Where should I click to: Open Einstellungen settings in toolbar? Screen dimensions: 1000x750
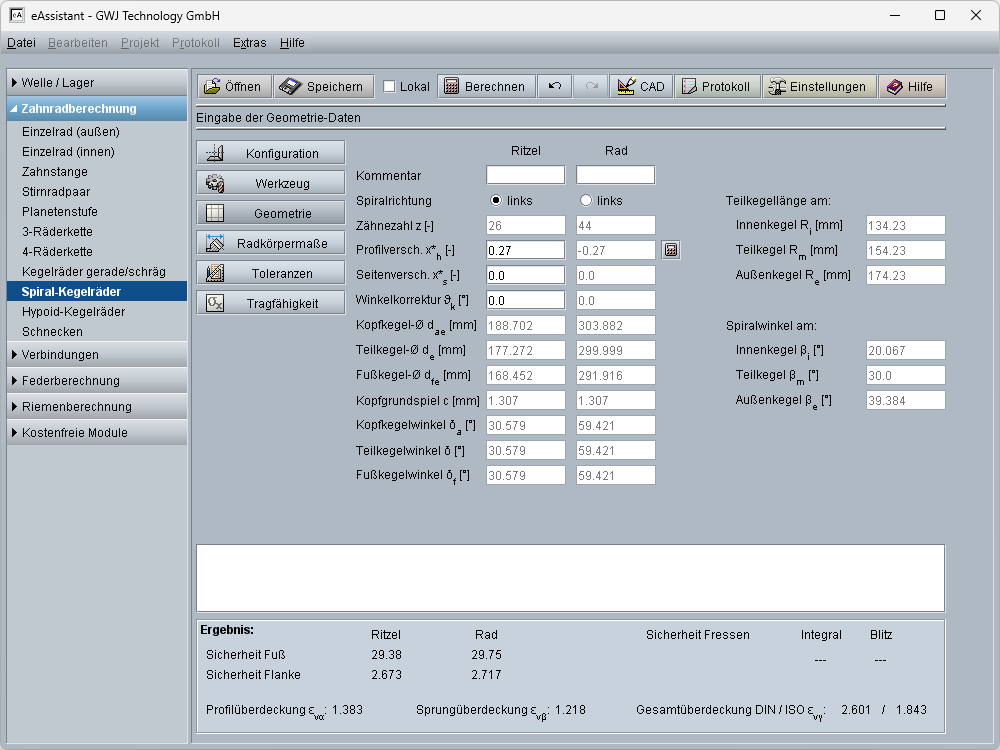pos(818,87)
